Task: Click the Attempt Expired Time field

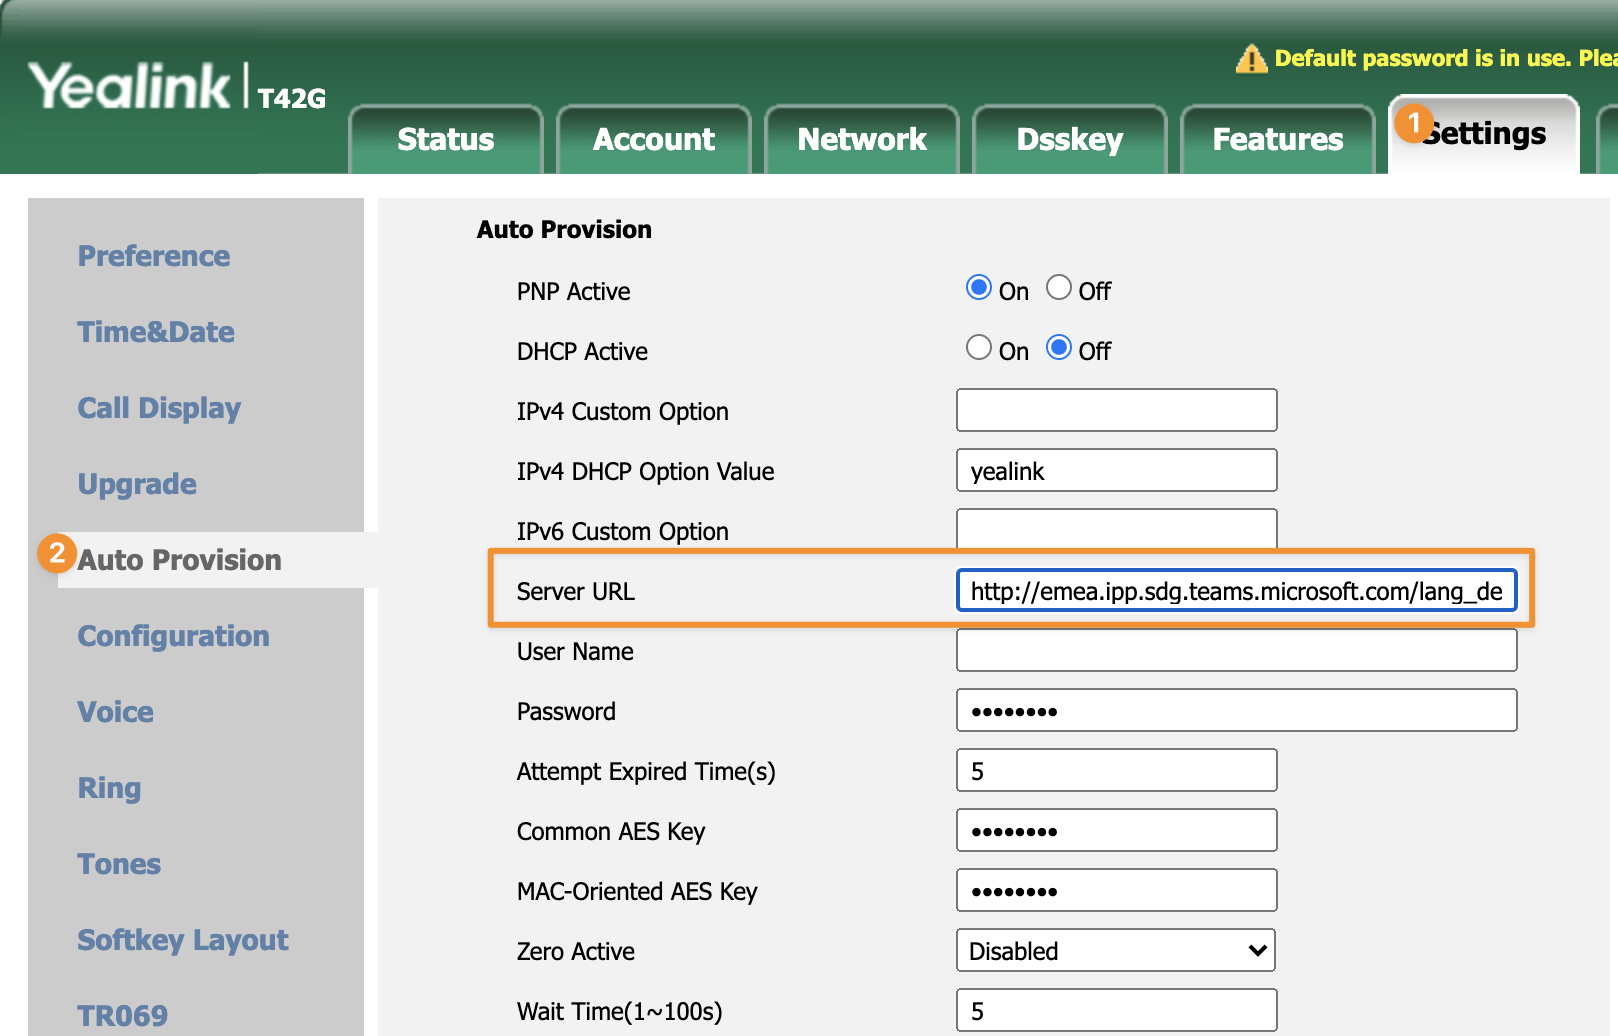Action: 1117,770
